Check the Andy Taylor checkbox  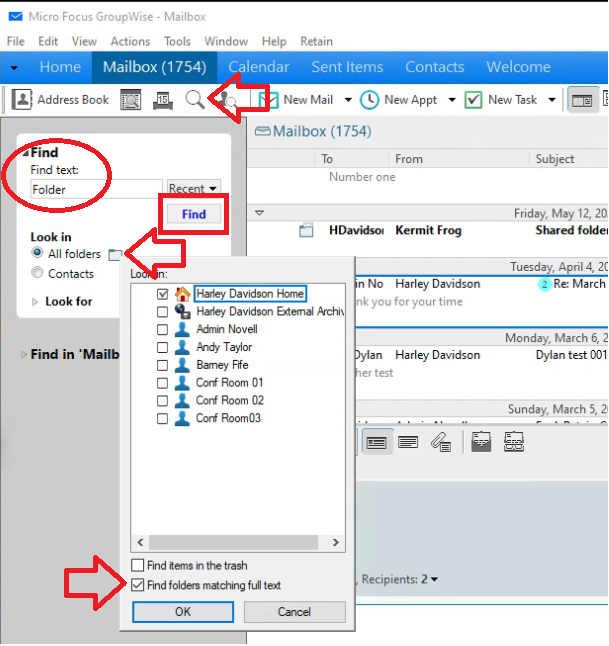(163, 347)
